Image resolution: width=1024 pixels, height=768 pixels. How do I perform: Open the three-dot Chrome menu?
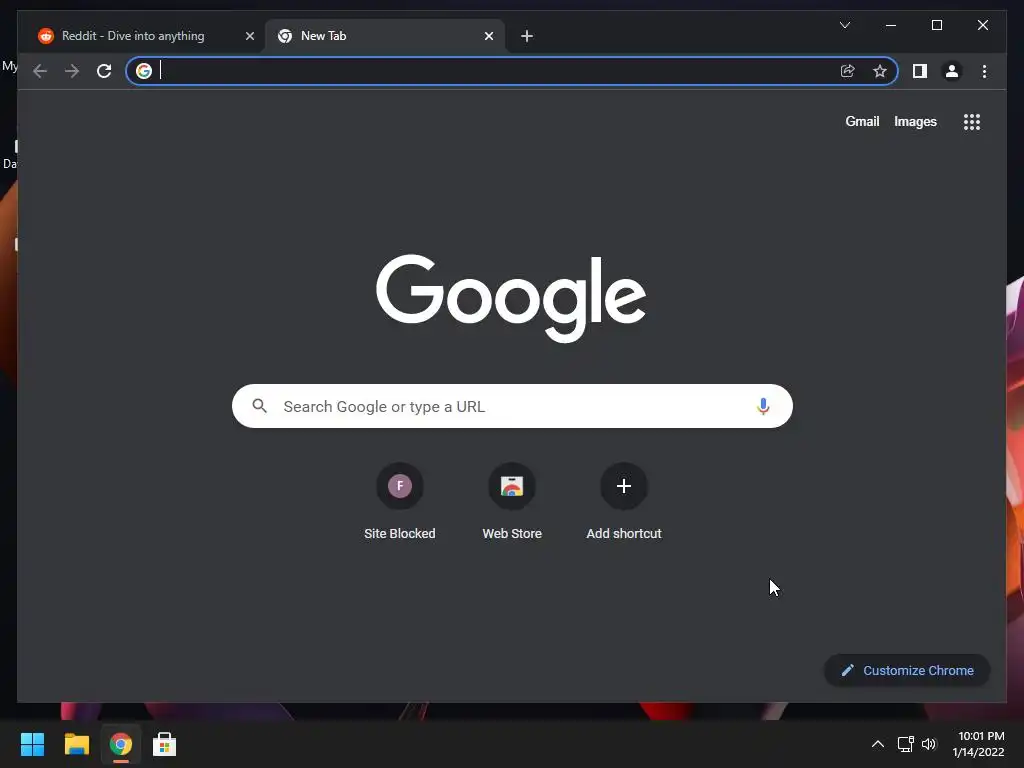[984, 71]
